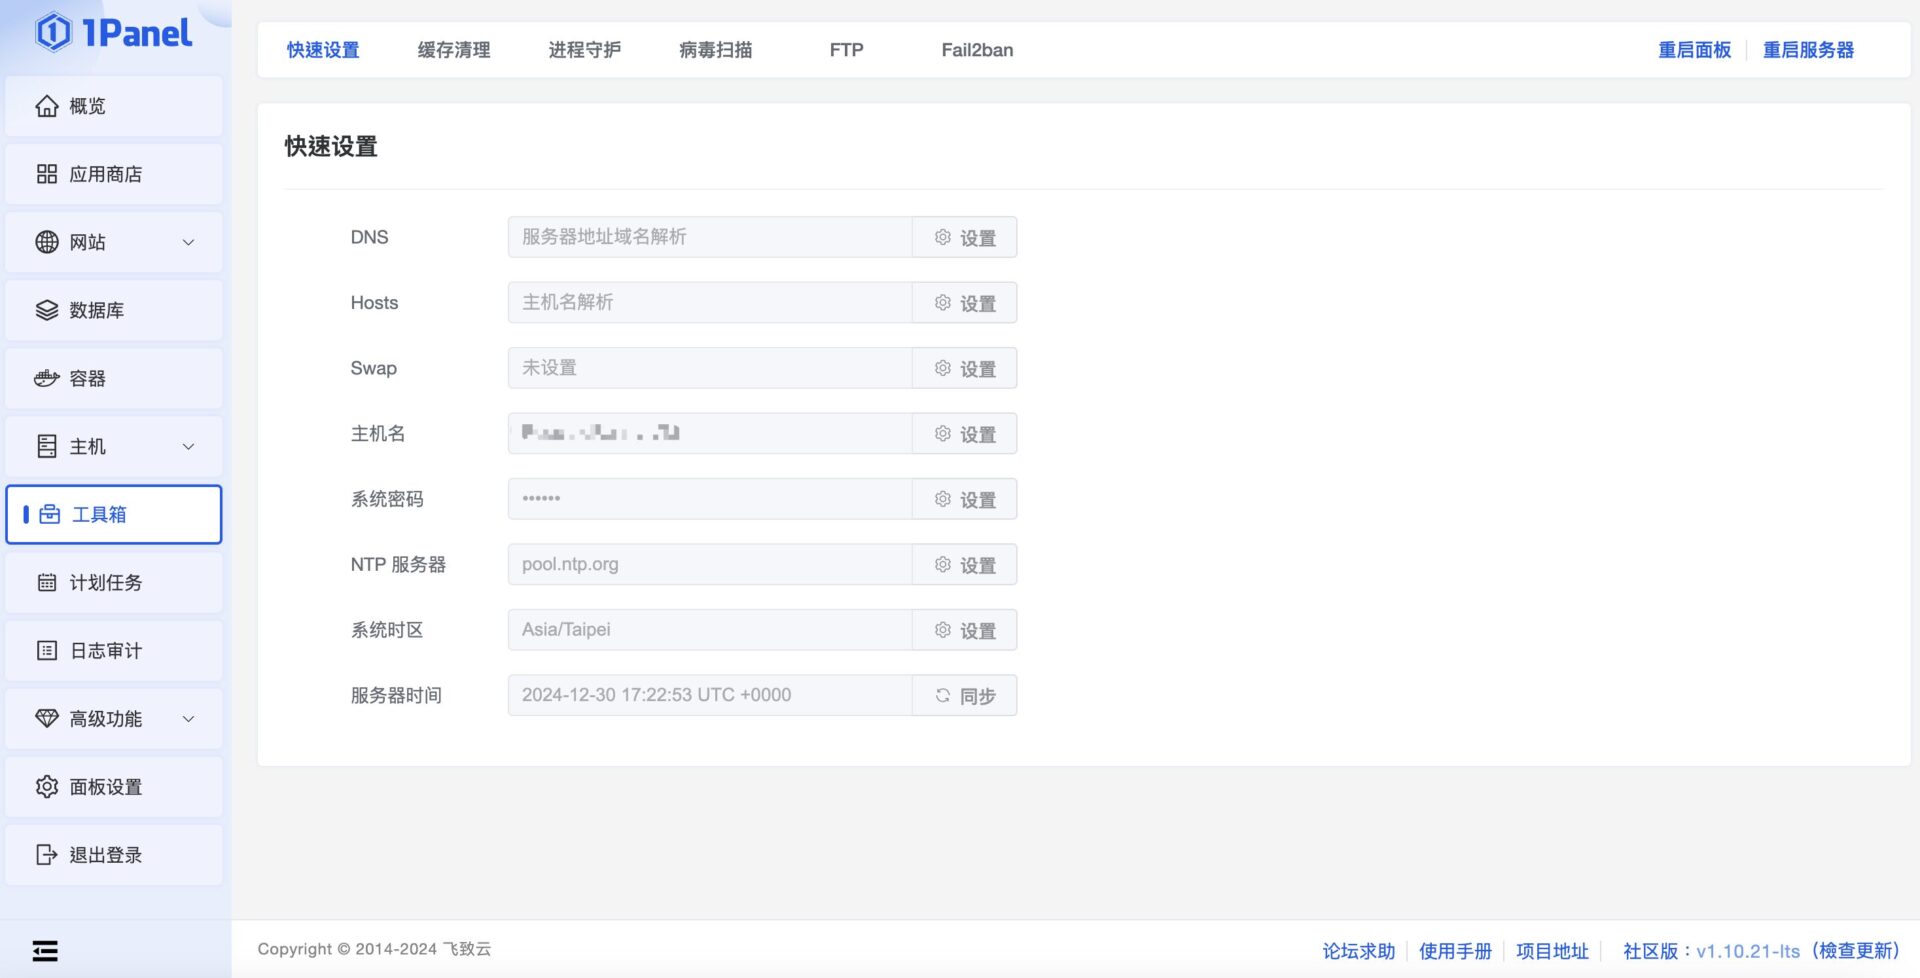1920x978 pixels.
Task: Click gear icon in 系统密码 row
Action: pyautogui.click(x=943, y=498)
